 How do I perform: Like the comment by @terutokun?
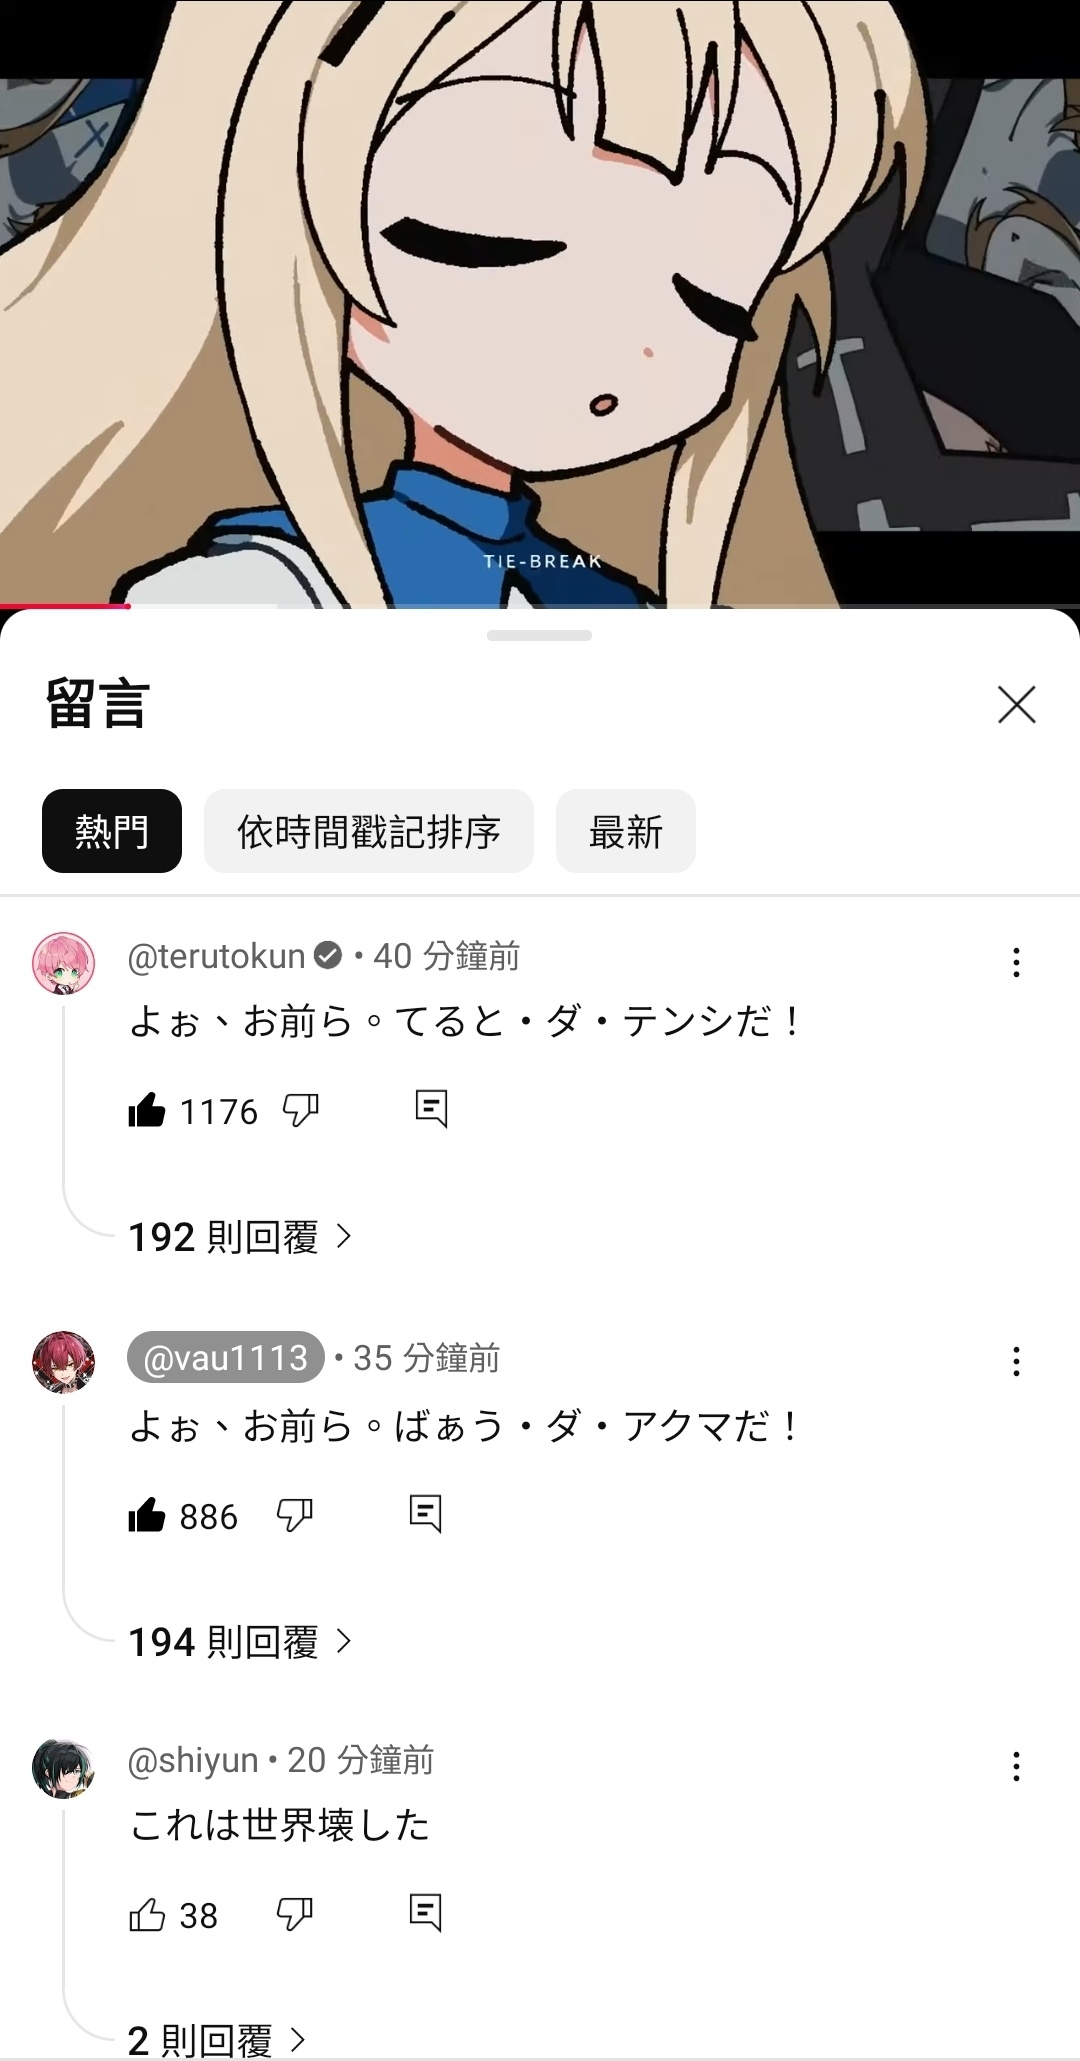147,1110
